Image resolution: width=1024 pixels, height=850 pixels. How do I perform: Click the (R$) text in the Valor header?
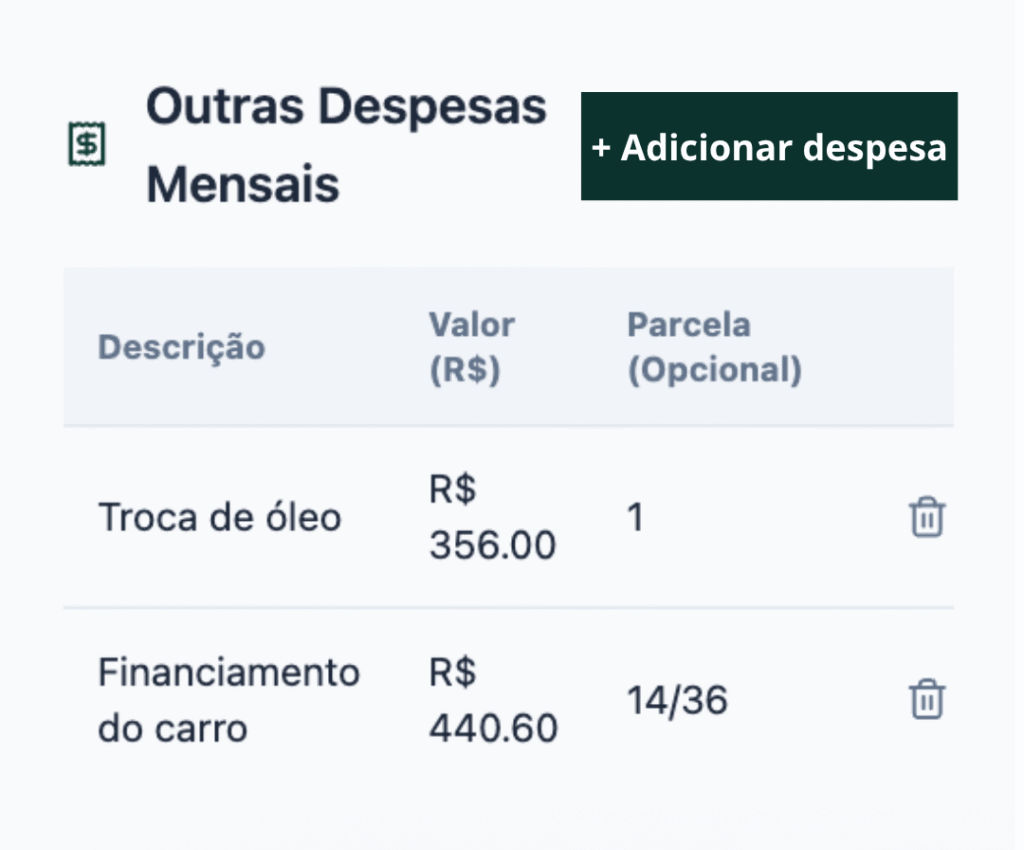tap(464, 370)
